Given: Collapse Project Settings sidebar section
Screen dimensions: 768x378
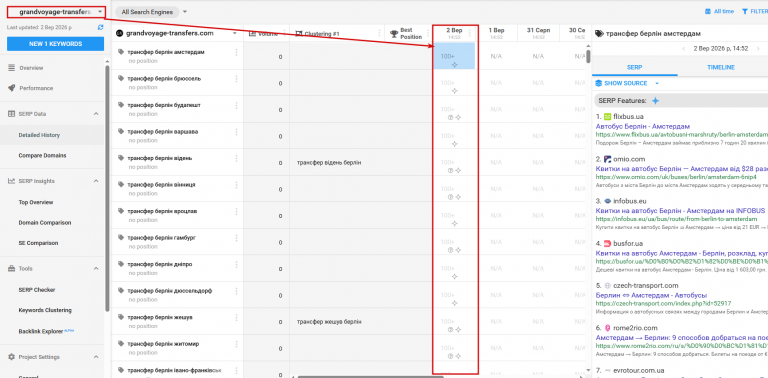Looking at the screenshot, I should coord(96,357).
